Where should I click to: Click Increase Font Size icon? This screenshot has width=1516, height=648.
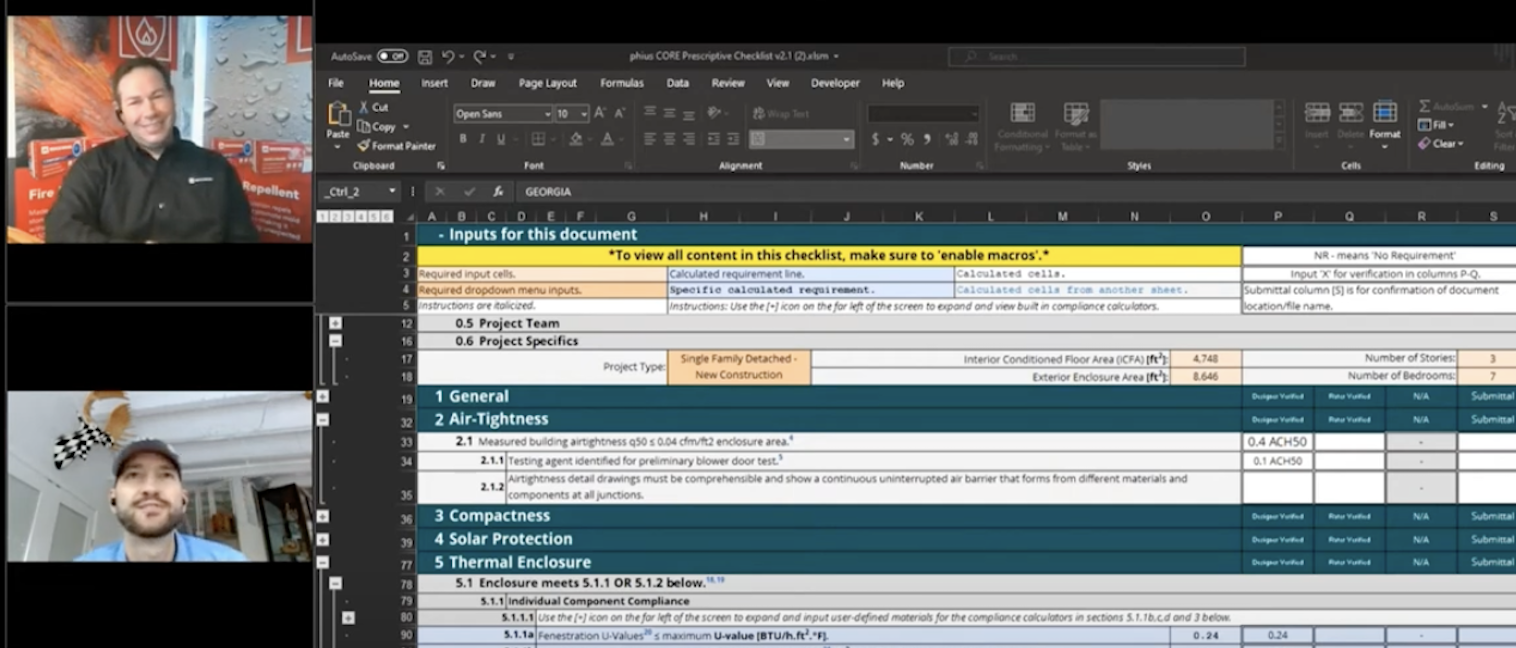pyautogui.click(x=600, y=113)
